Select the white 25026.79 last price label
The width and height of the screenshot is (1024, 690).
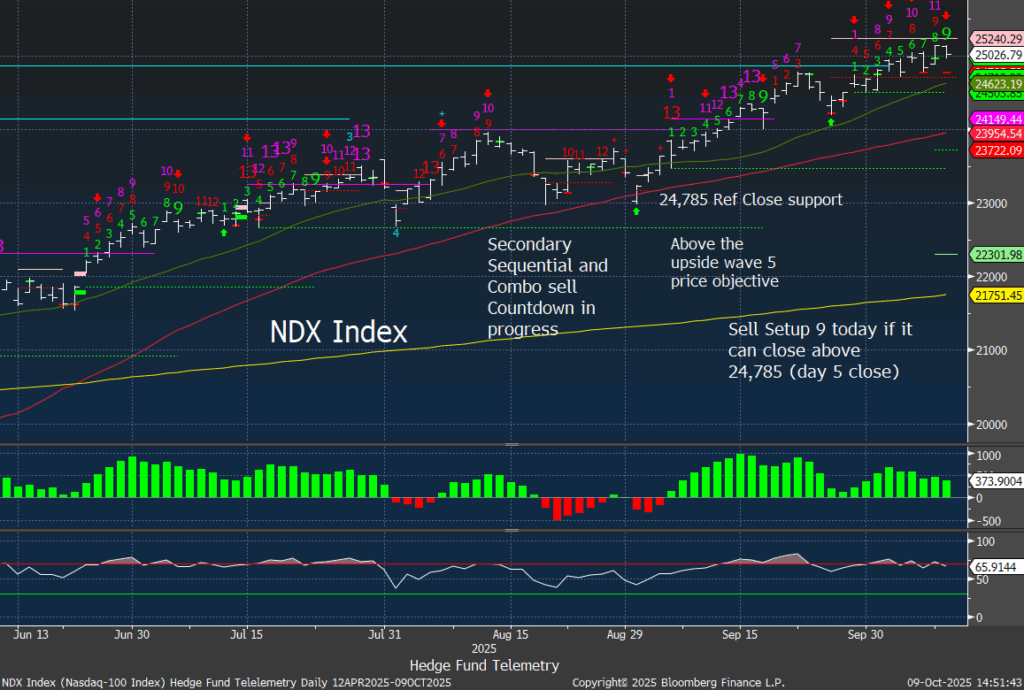click(996, 55)
